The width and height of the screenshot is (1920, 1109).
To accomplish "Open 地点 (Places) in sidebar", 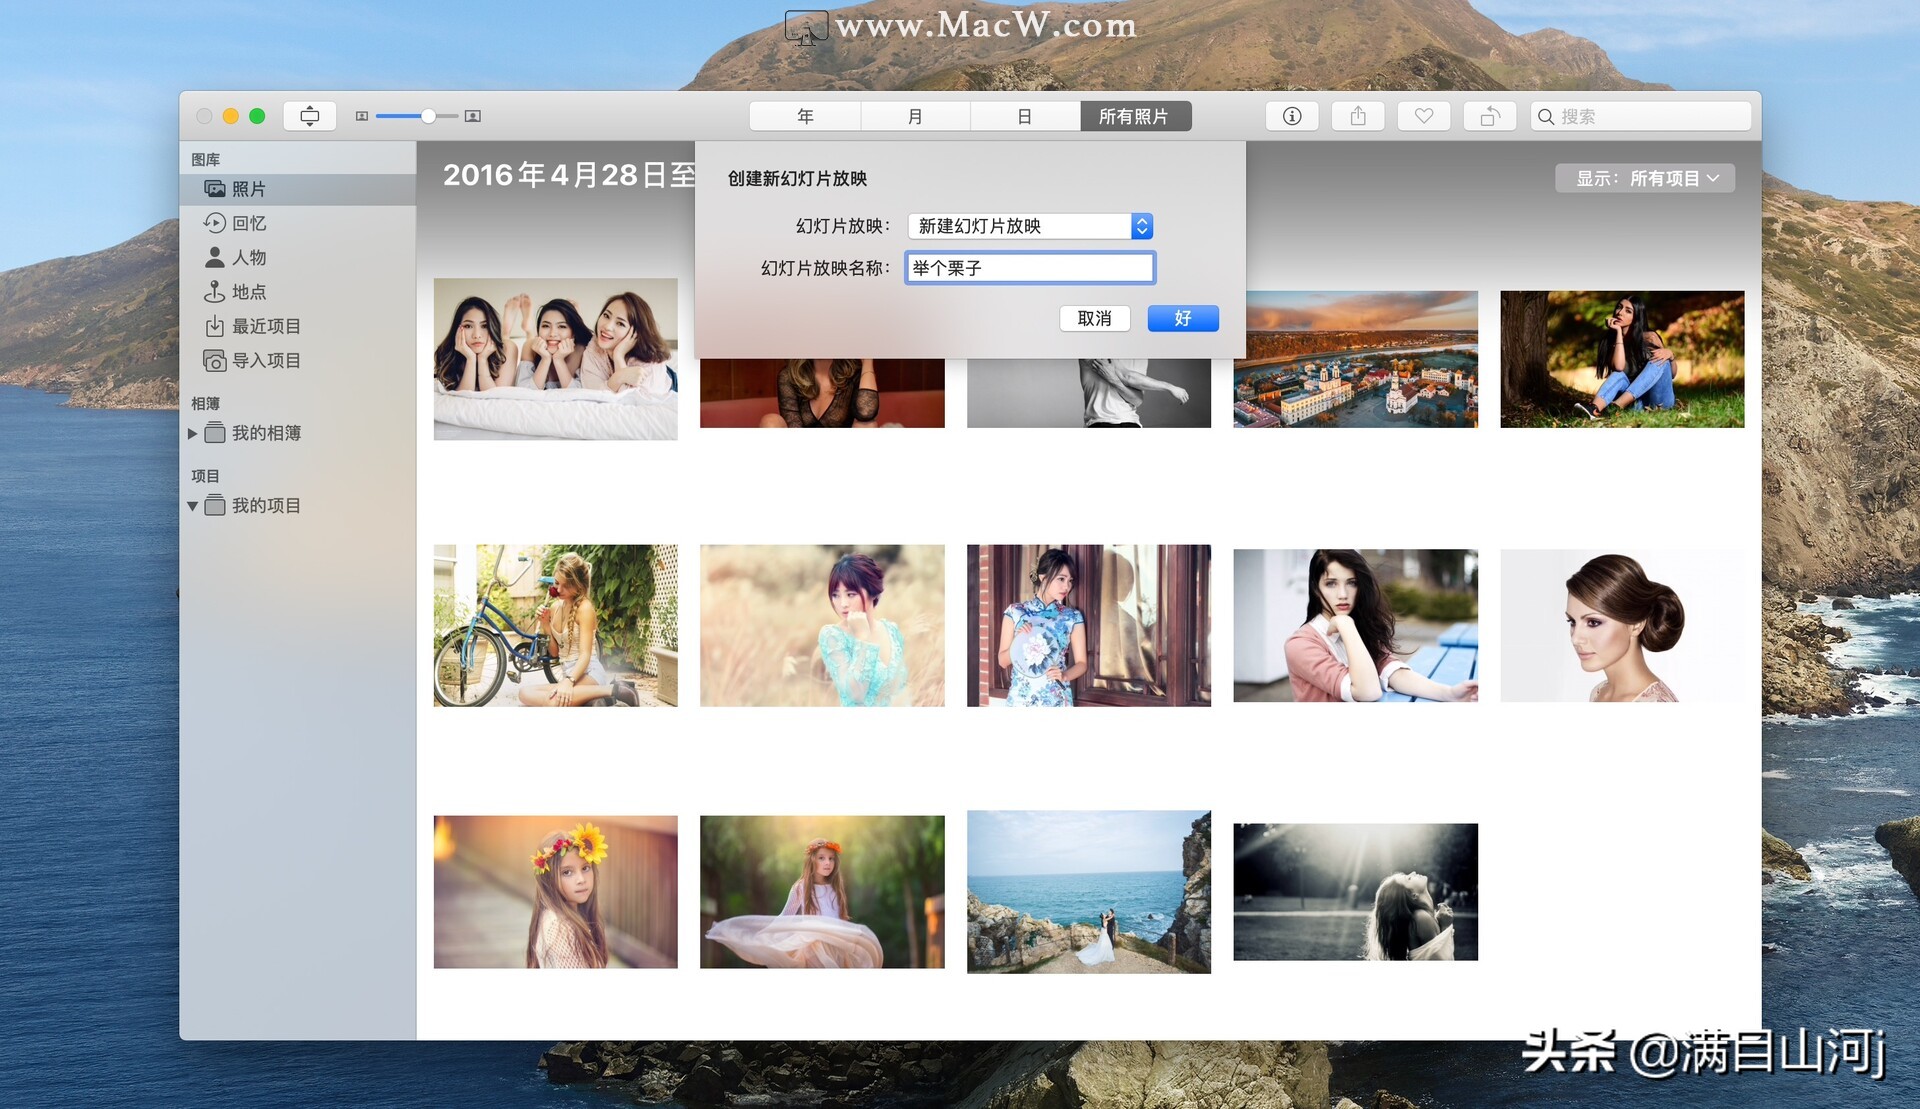I will 248,292.
